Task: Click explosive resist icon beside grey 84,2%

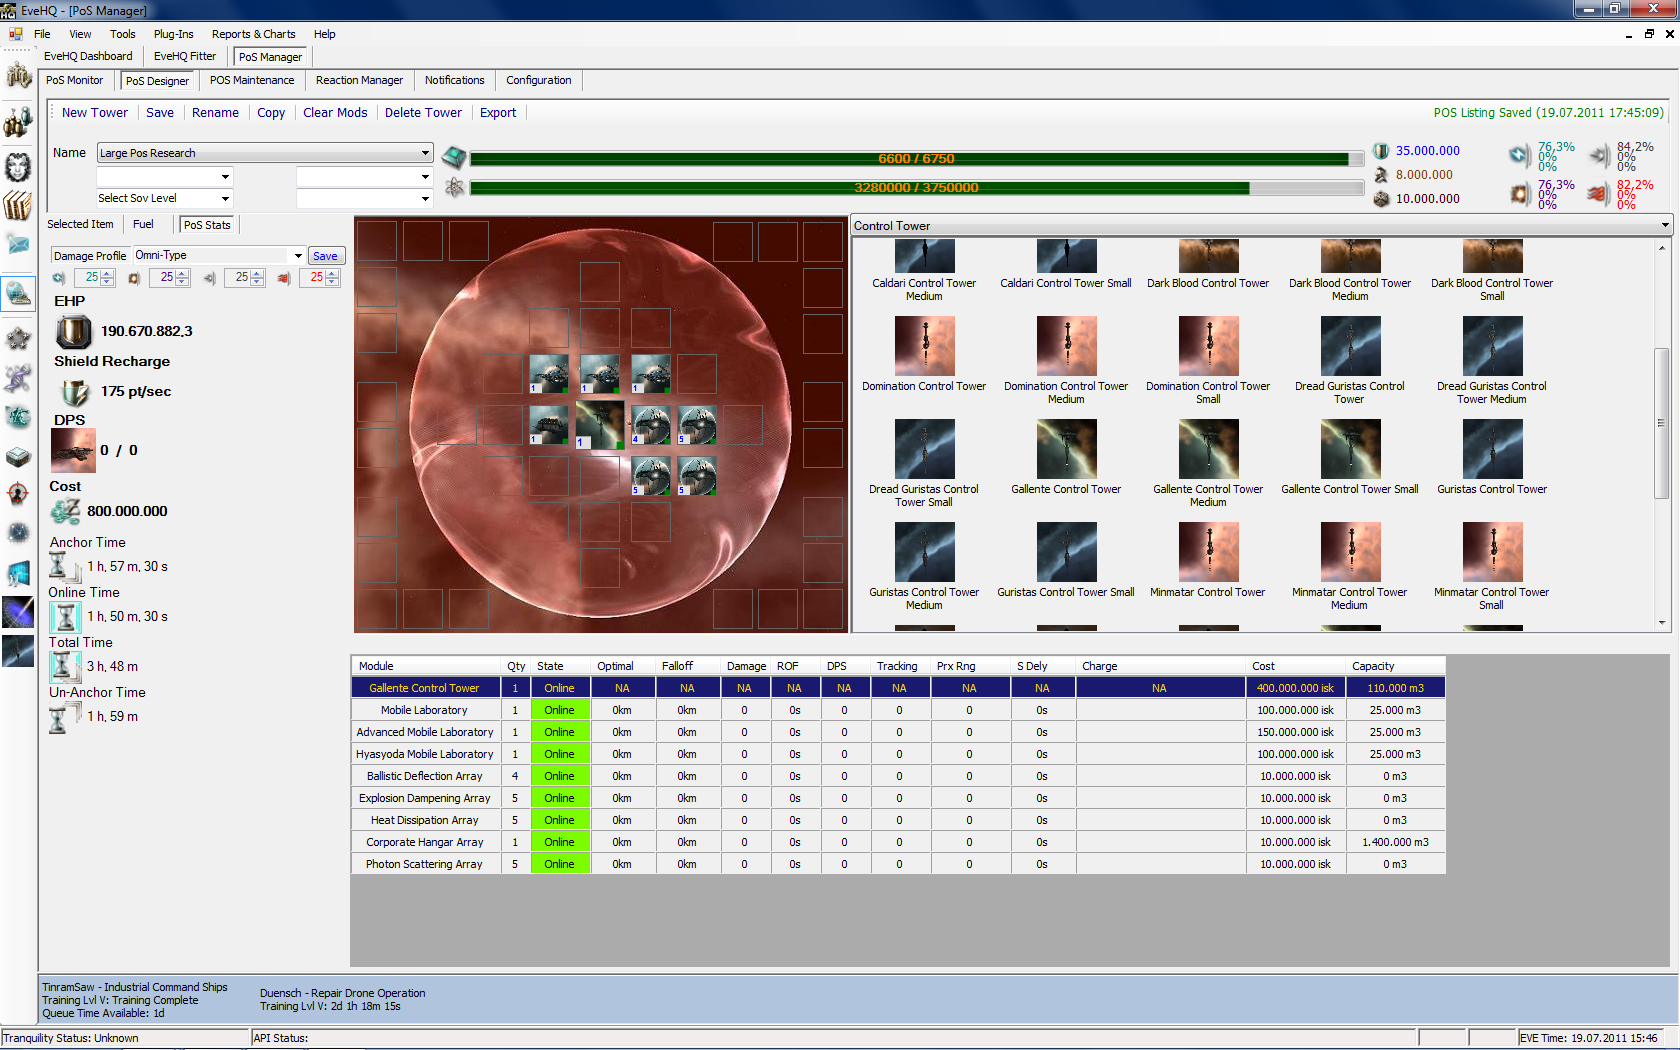Action: click(x=1599, y=155)
